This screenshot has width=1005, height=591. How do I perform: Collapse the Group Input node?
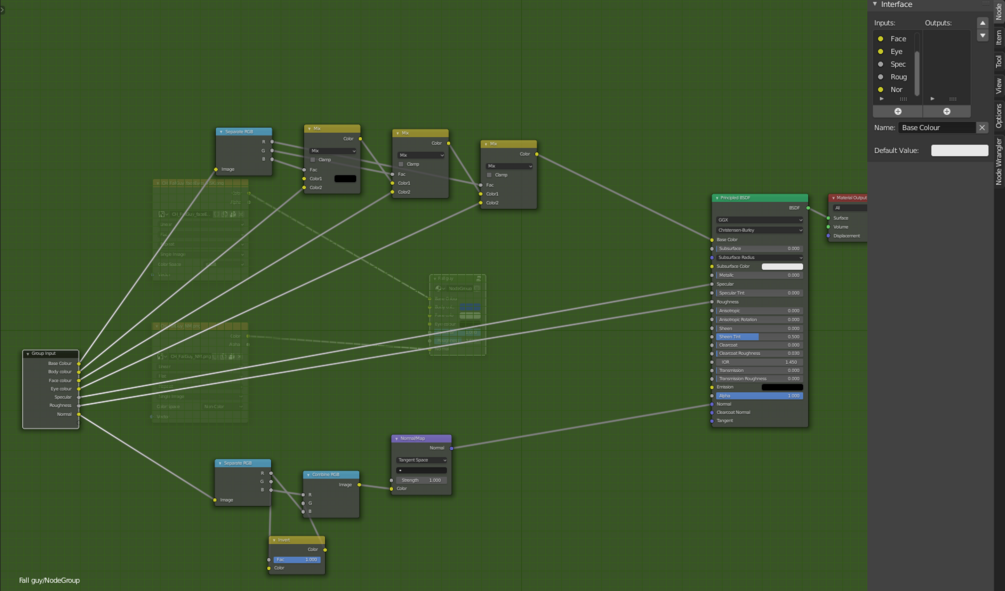pos(28,354)
